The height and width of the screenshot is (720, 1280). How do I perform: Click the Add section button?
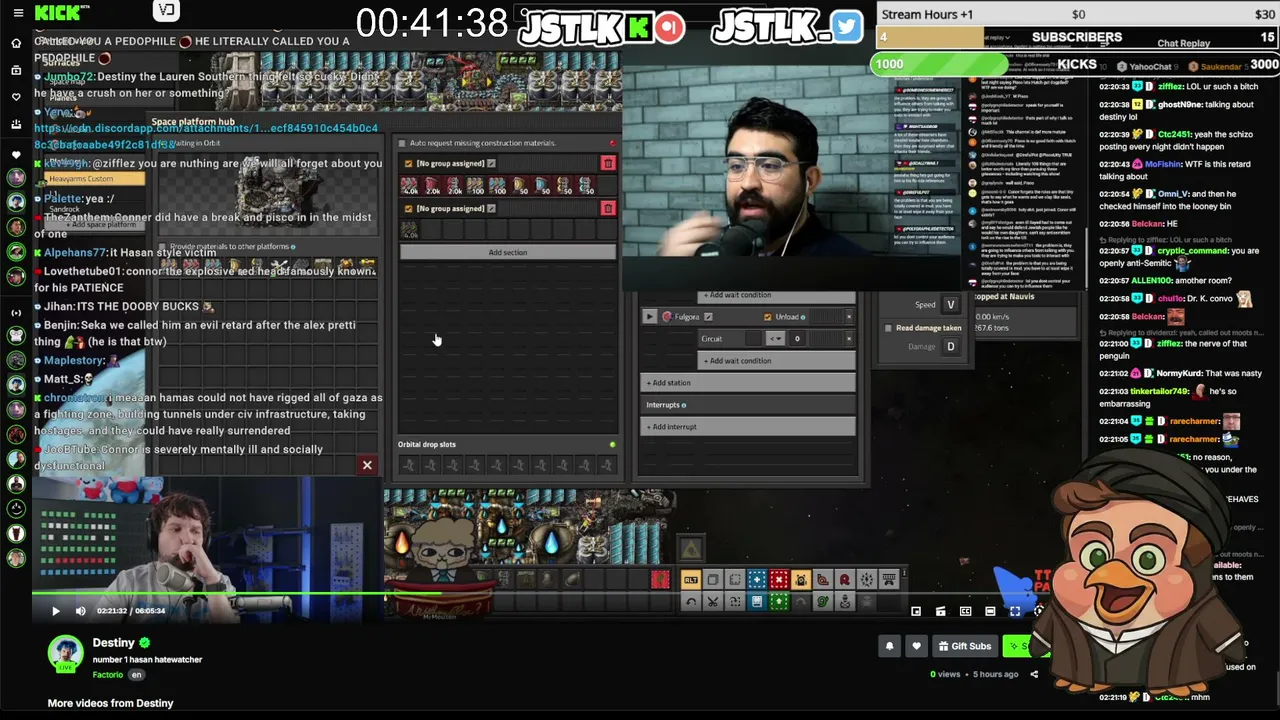click(x=508, y=252)
